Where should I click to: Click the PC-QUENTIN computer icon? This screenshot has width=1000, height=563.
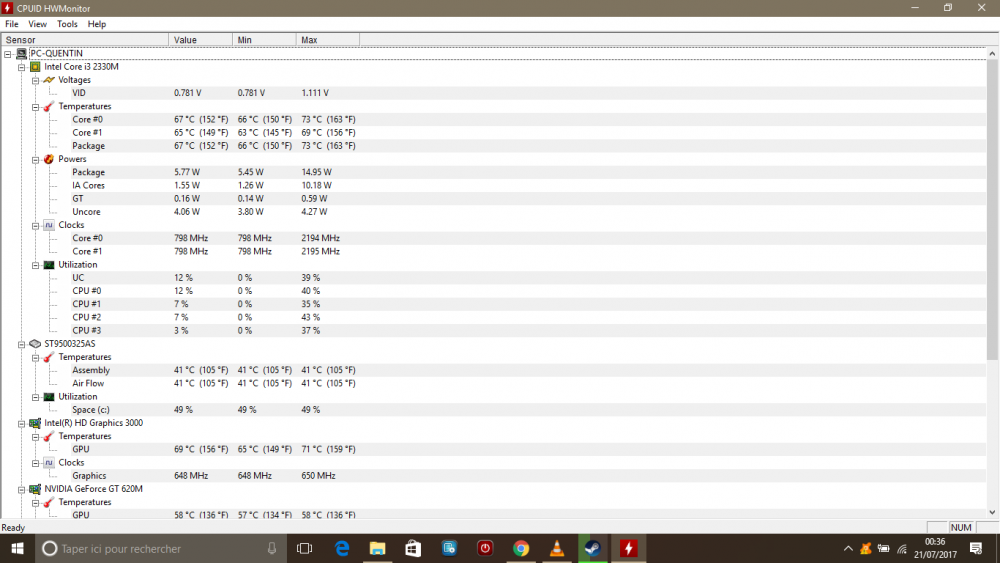pyautogui.click(x=21, y=53)
